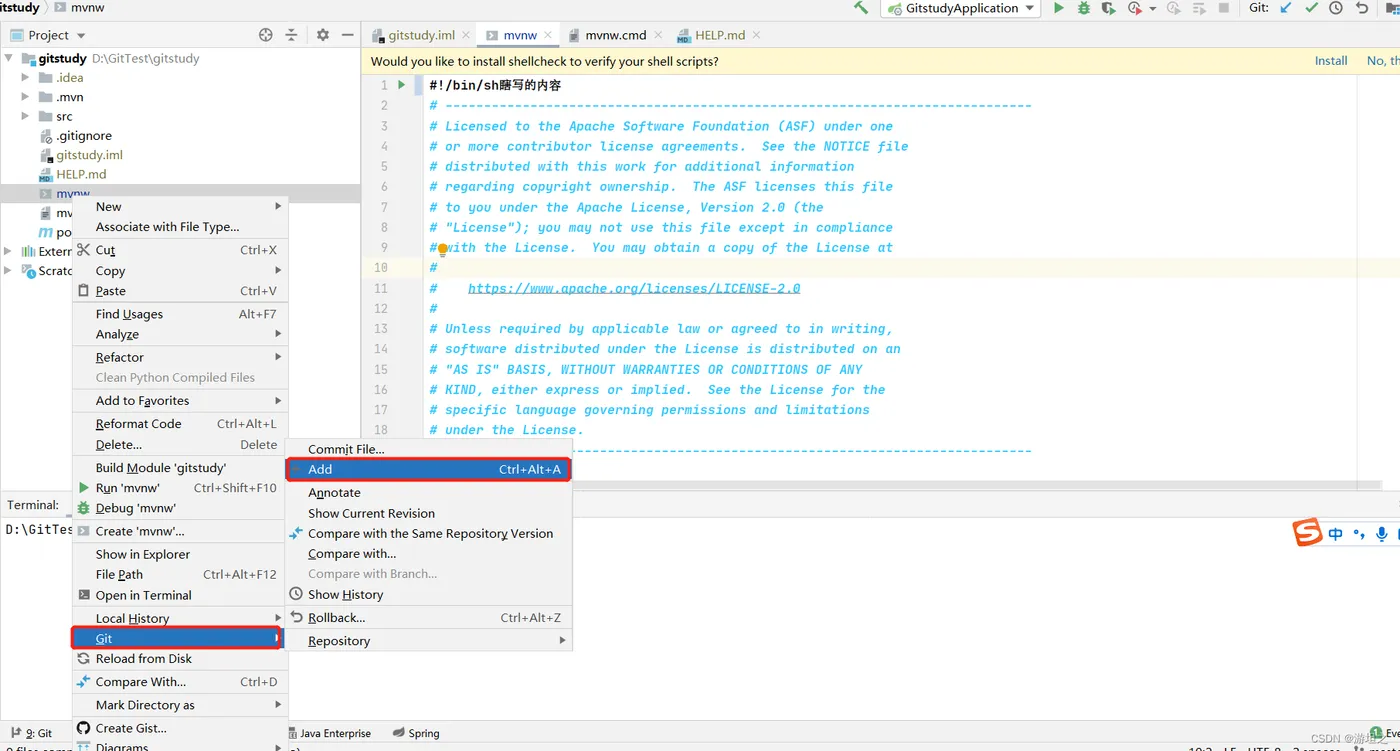Click the yellow lightbulb intention icon

[442, 250]
